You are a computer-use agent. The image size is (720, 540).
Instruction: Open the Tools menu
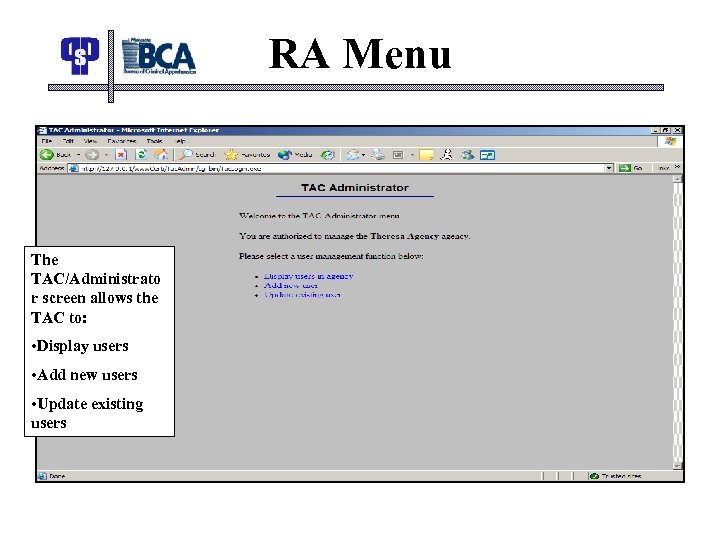(x=155, y=141)
